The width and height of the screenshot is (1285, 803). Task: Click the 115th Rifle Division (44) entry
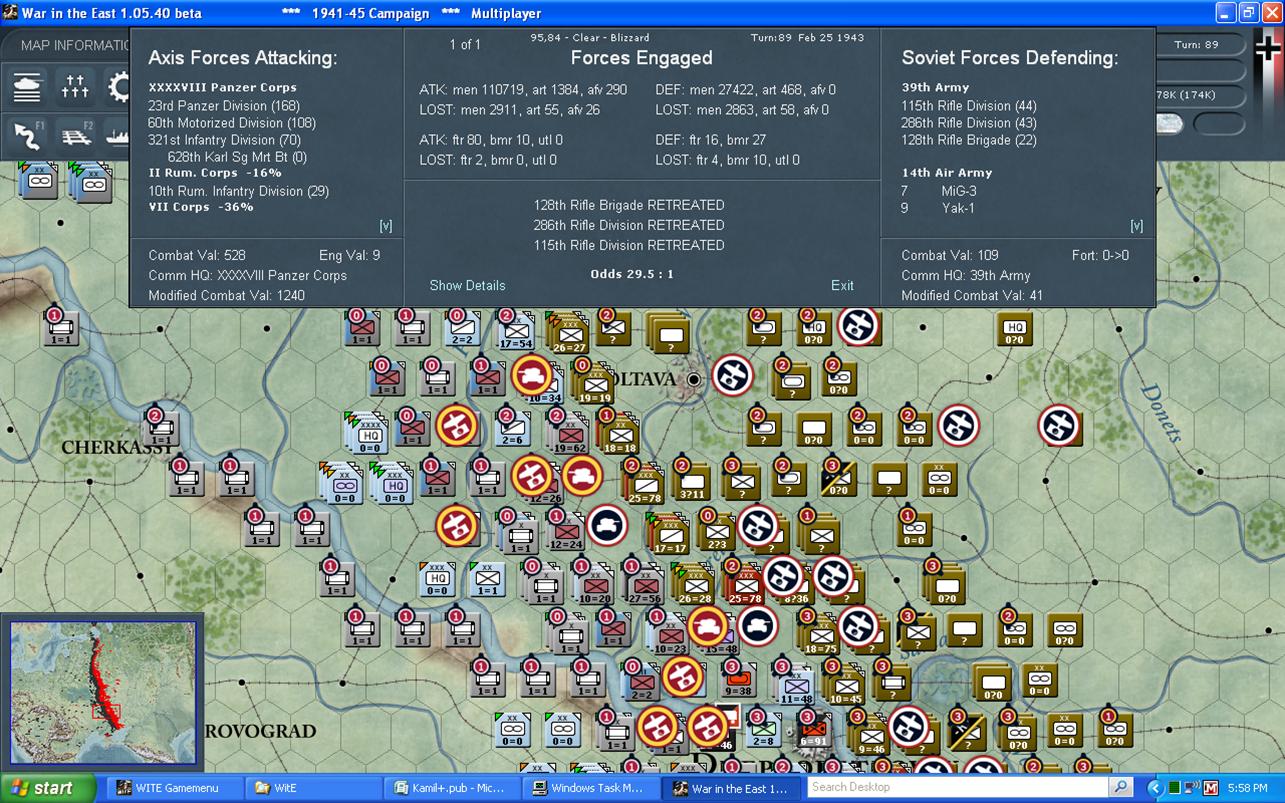(x=969, y=106)
